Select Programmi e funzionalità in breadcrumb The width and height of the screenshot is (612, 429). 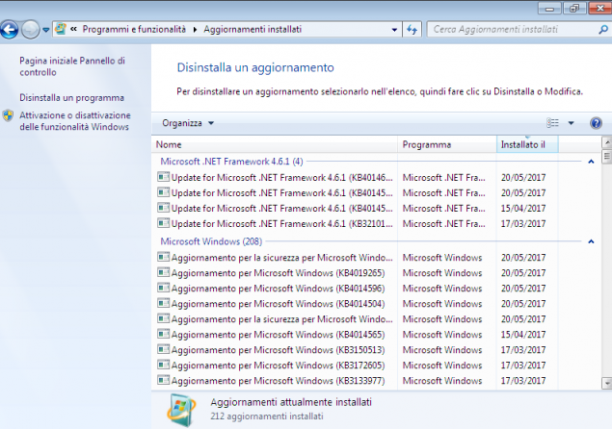134,29
